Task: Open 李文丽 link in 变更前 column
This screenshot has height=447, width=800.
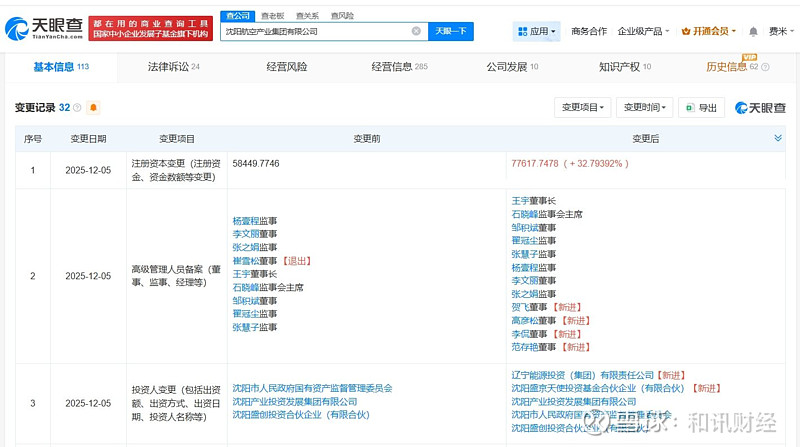Action: [x=246, y=234]
